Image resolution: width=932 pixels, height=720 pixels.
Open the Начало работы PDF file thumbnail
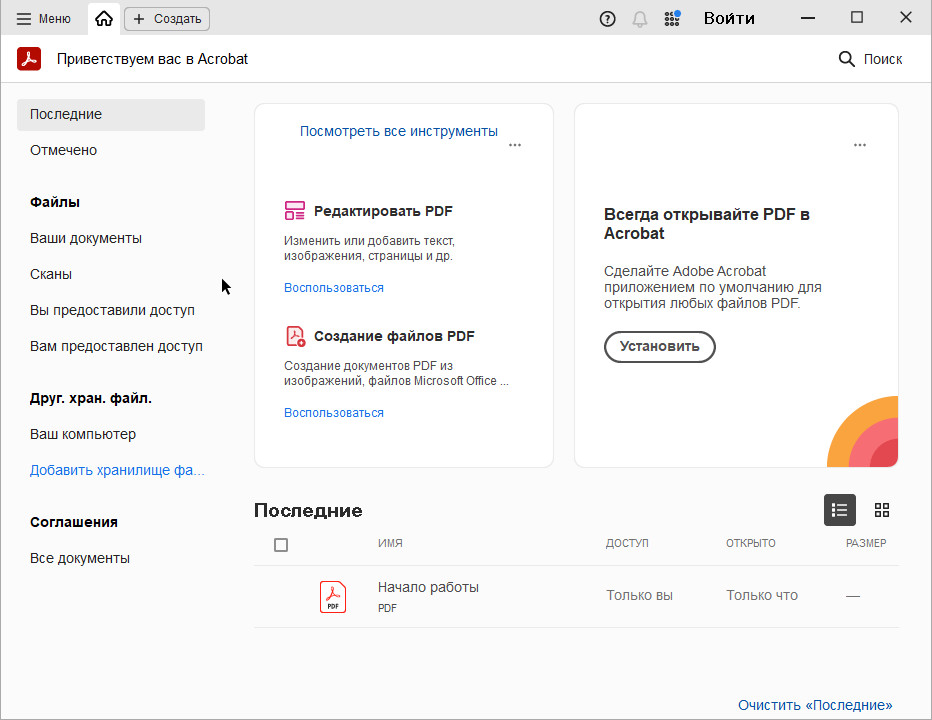click(333, 596)
